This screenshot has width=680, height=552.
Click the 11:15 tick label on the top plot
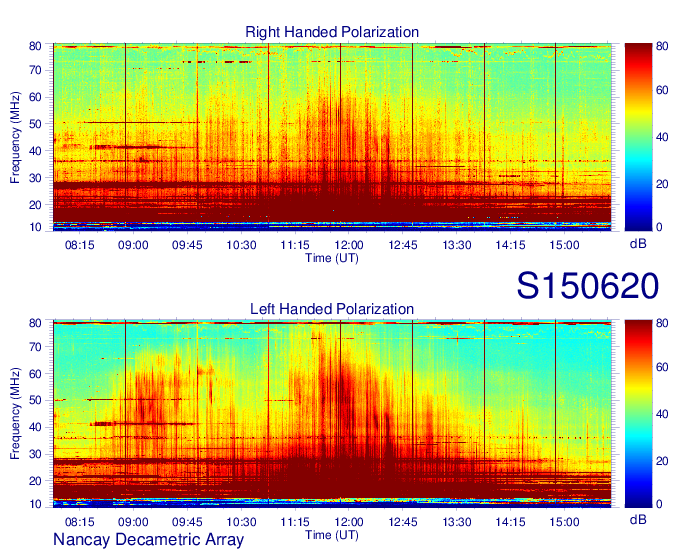point(295,245)
